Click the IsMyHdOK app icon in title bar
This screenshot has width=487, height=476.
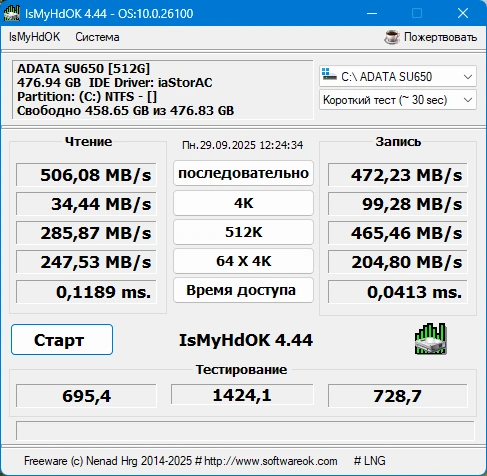[x=12, y=13]
